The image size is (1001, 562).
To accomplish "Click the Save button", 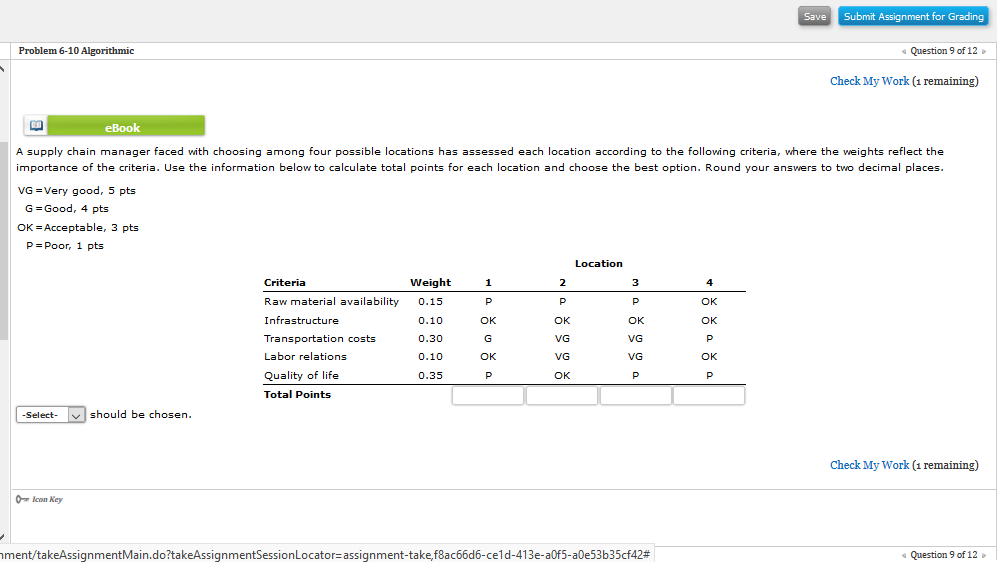I will [x=814, y=17].
